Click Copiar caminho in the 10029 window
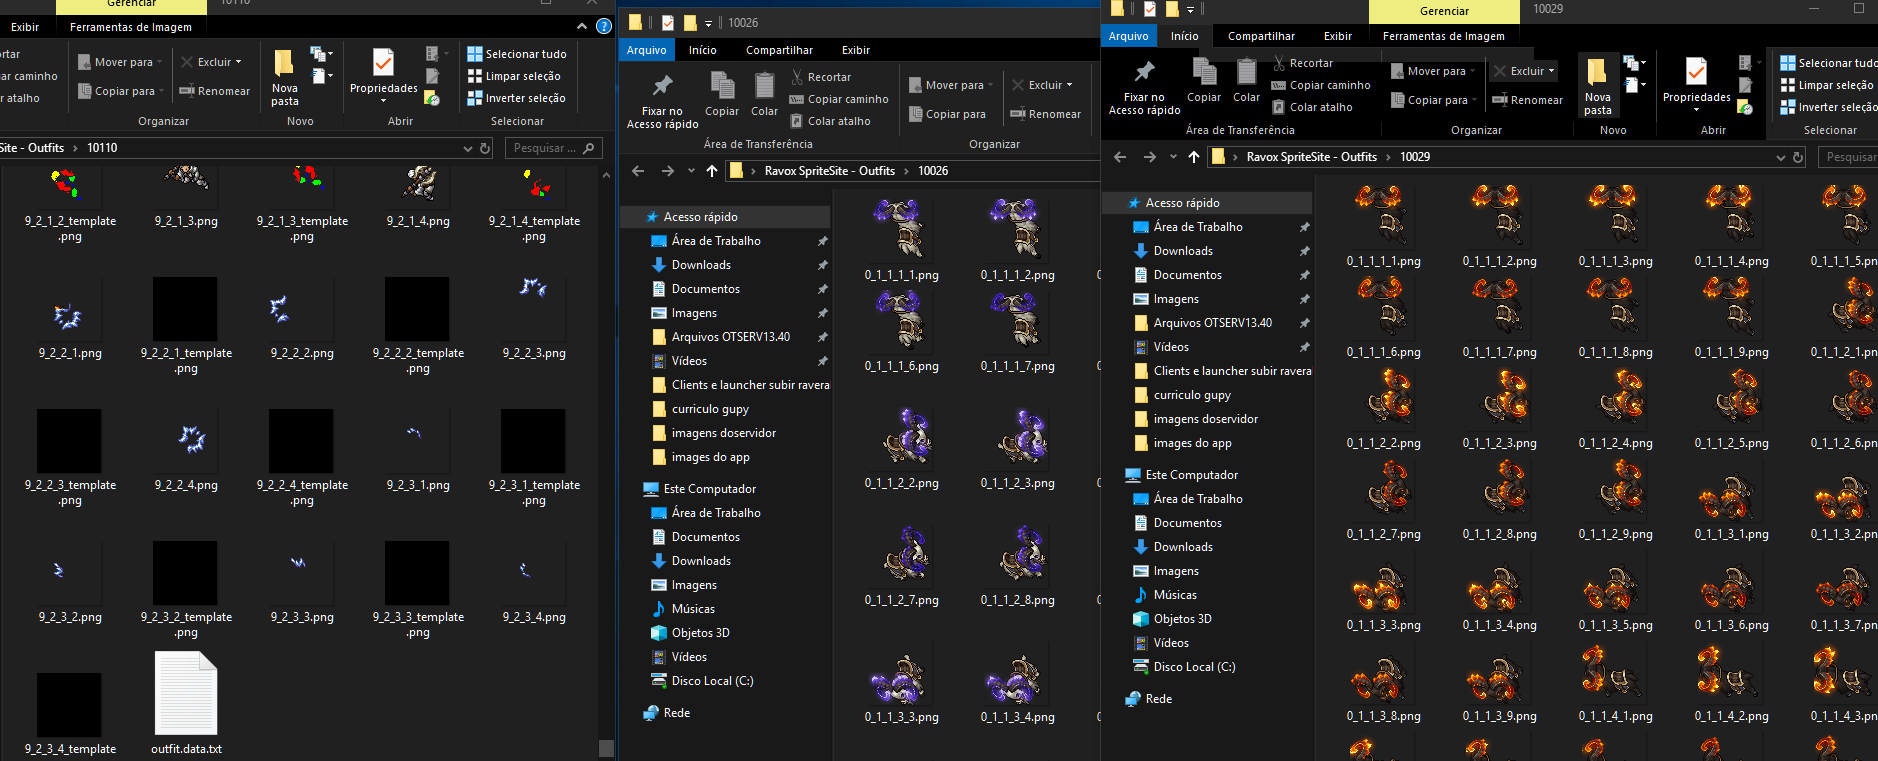 pyautogui.click(x=1321, y=85)
